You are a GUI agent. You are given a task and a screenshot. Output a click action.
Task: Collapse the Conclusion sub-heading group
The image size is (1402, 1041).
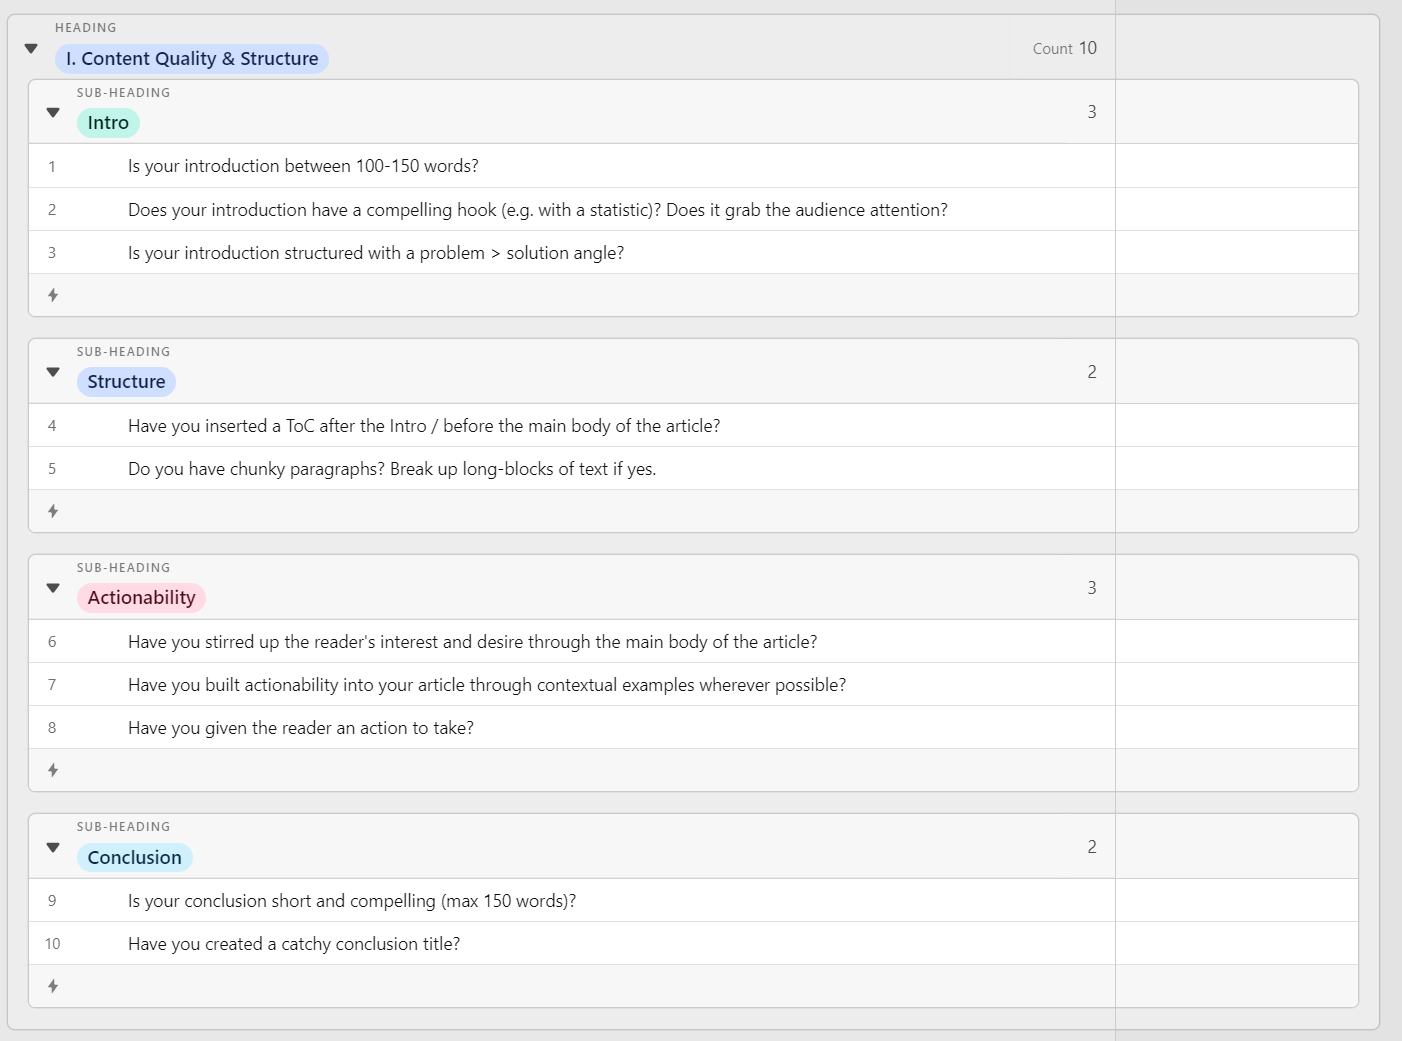click(x=53, y=847)
